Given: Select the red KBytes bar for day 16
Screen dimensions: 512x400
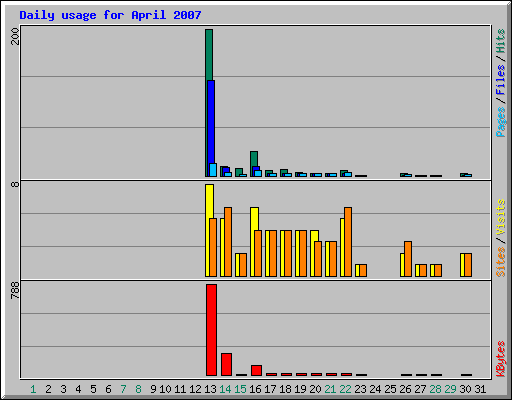Looking at the screenshot, I should coord(256,370).
